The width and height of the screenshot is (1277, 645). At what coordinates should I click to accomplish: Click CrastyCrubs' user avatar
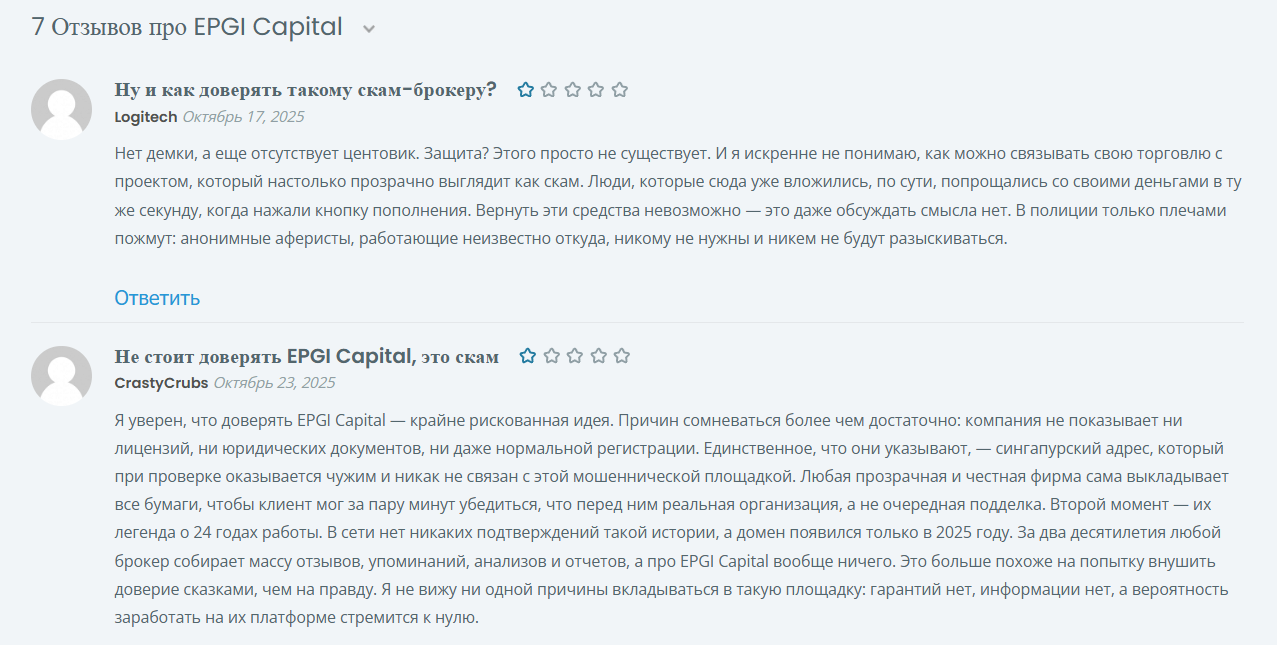click(x=62, y=376)
